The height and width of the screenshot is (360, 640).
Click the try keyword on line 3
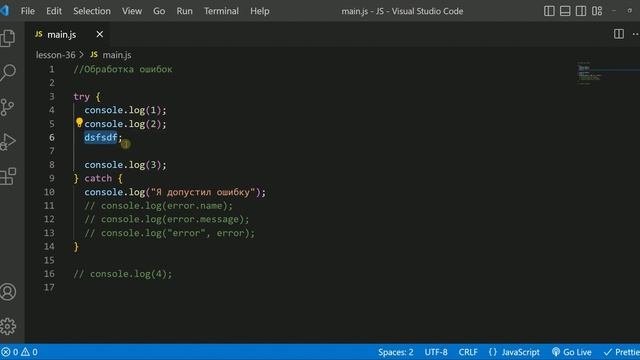coord(81,97)
